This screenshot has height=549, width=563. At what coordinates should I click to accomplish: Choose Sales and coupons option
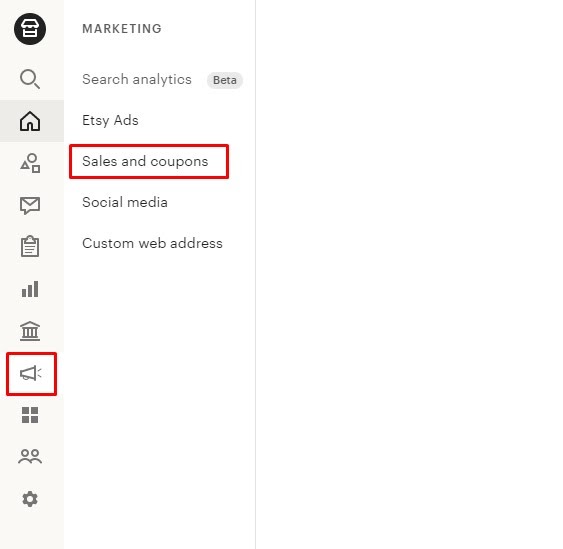[145, 161]
